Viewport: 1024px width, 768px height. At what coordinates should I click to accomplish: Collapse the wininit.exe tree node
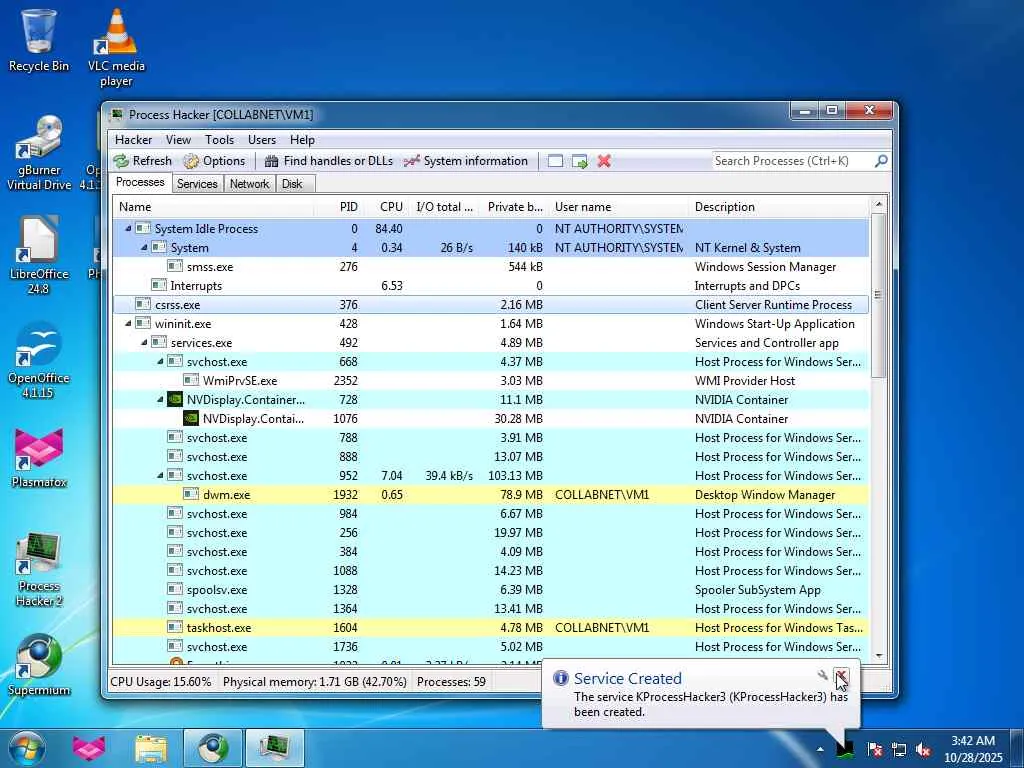128,323
